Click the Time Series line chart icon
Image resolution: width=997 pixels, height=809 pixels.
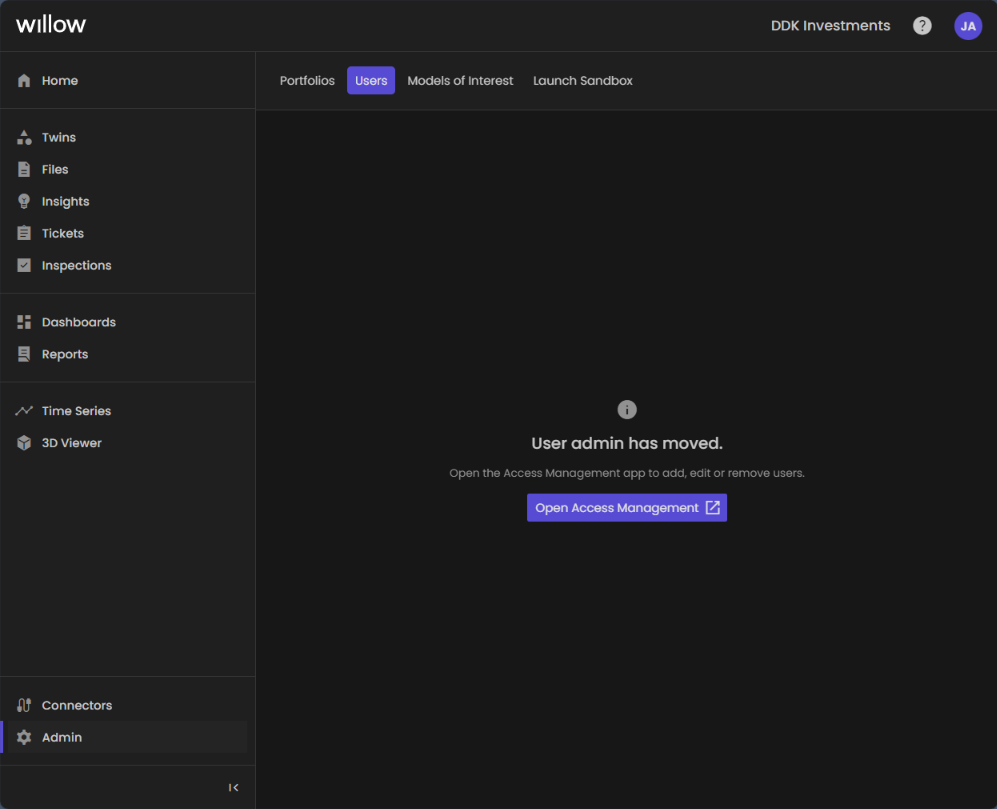click(24, 411)
